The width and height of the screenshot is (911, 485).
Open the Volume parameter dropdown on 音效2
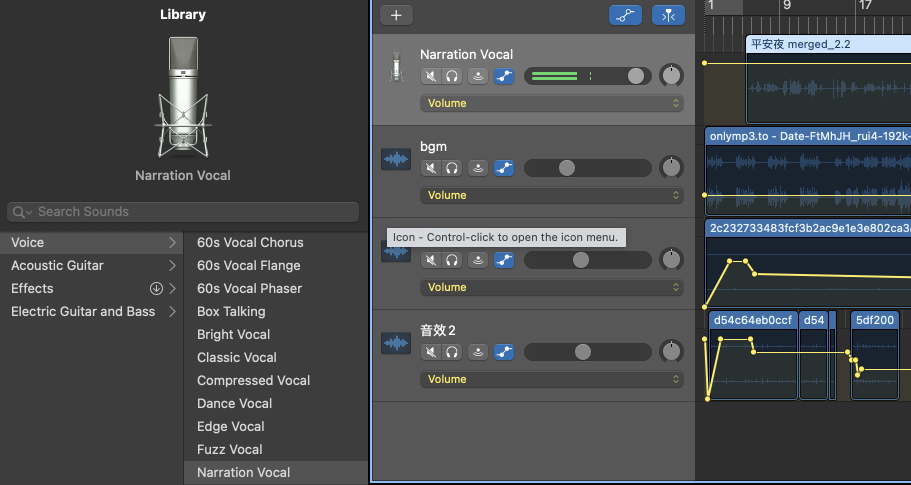[551, 379]
